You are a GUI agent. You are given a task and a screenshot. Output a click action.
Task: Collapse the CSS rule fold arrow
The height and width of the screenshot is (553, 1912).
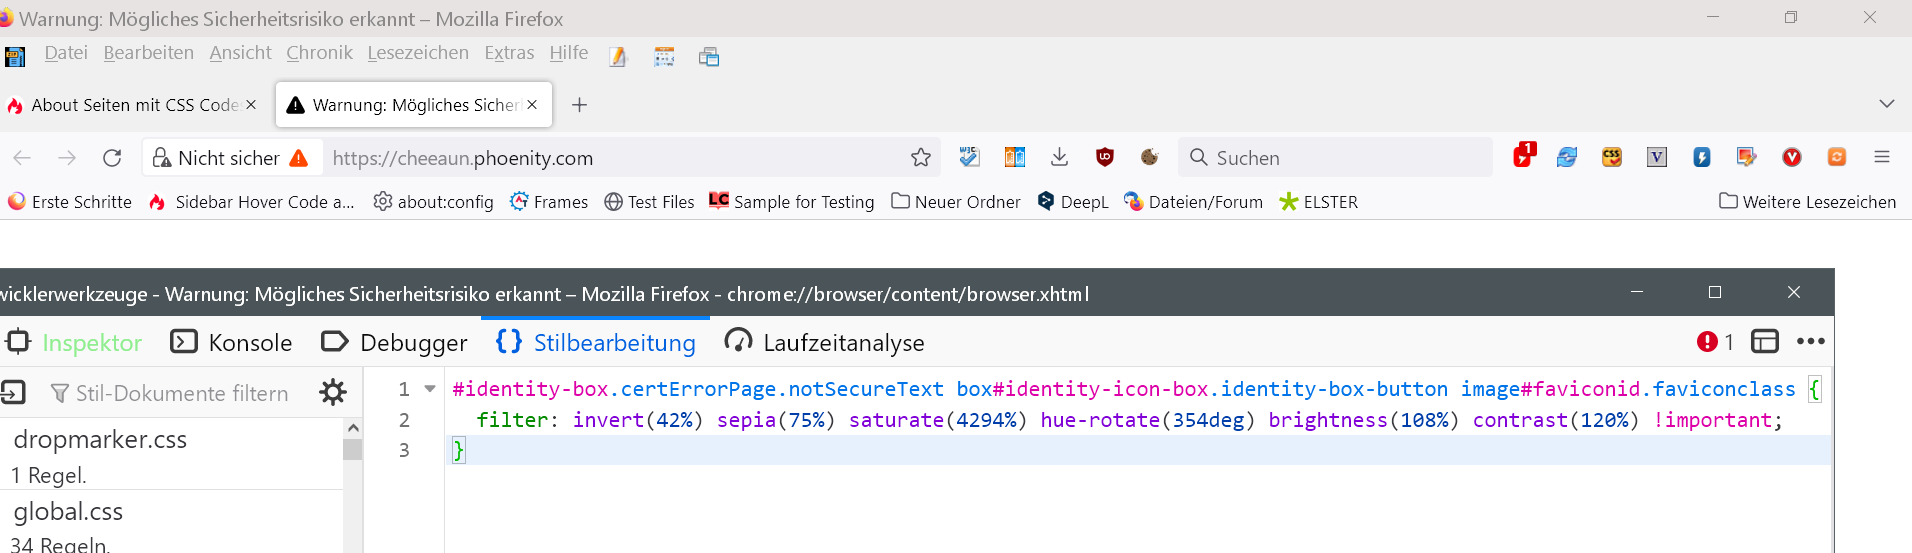pos(430,389)
